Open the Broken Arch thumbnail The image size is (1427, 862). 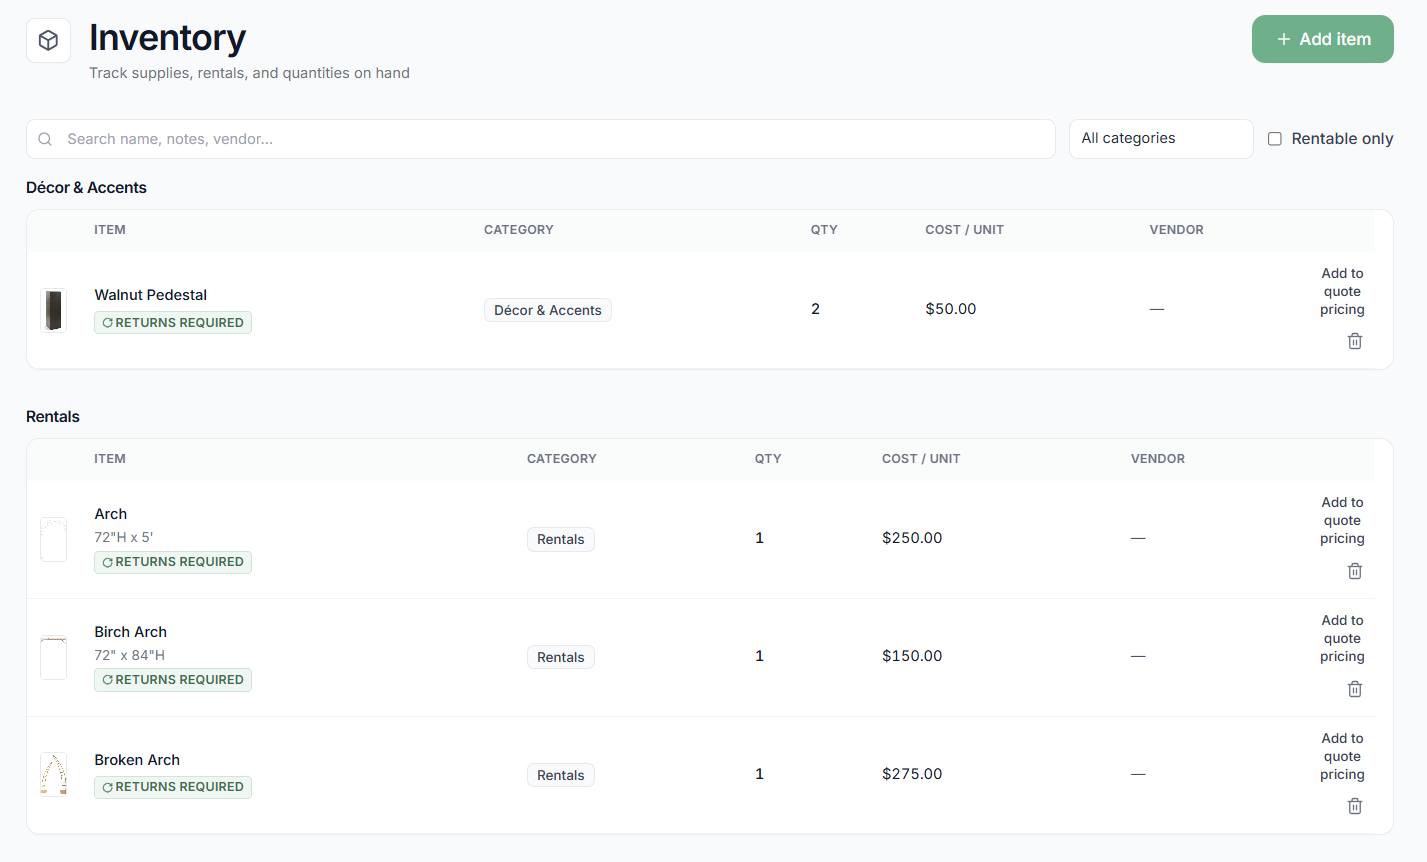click(53, 774)
